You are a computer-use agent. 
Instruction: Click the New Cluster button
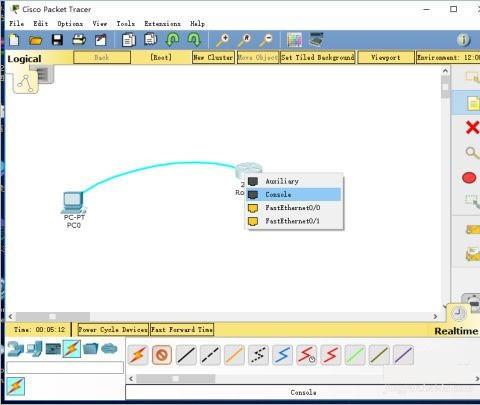point(213,57)
